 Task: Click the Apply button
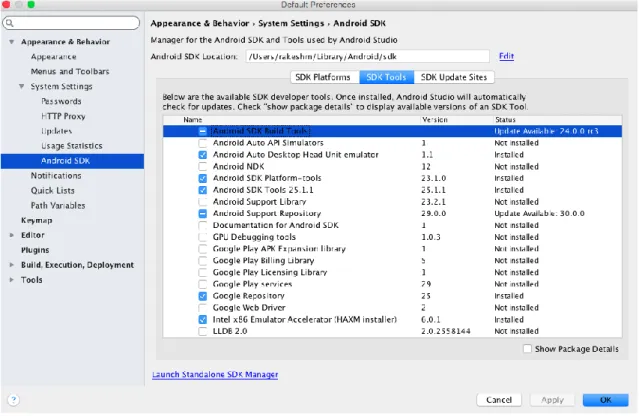pos(552,400)
